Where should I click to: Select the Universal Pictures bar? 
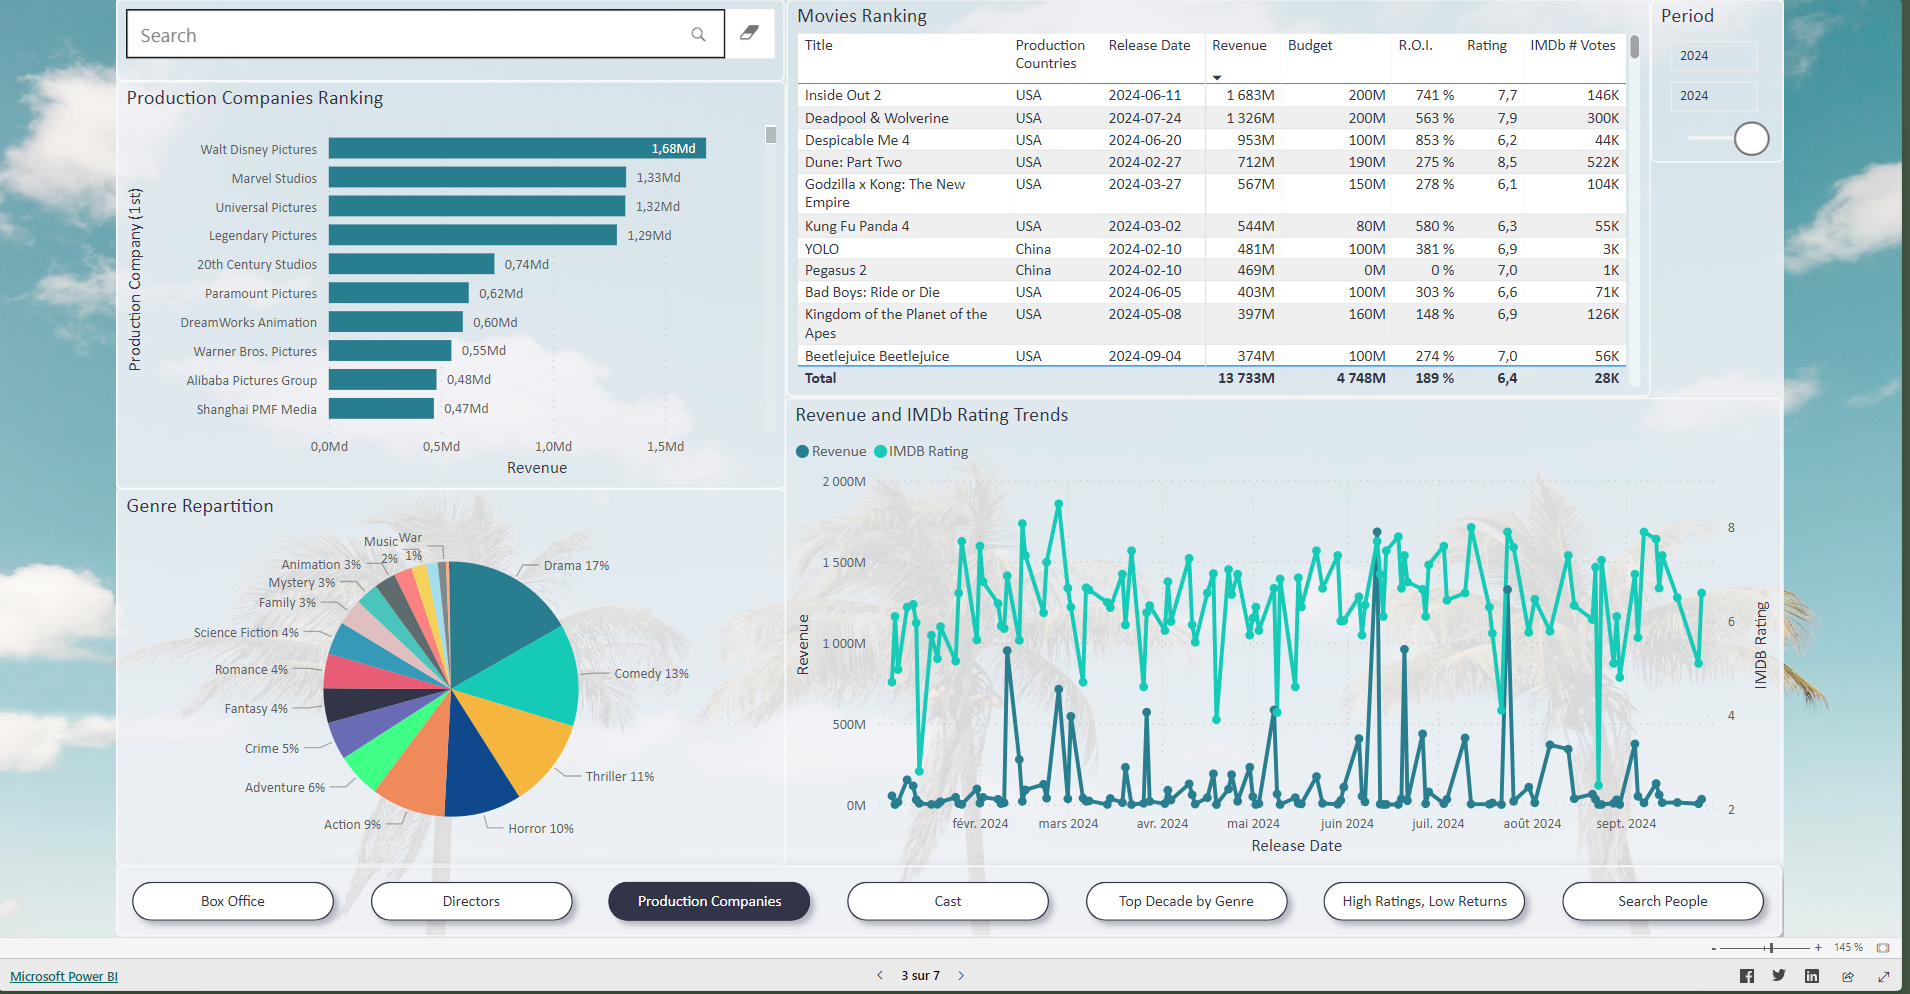pos(477,206)
